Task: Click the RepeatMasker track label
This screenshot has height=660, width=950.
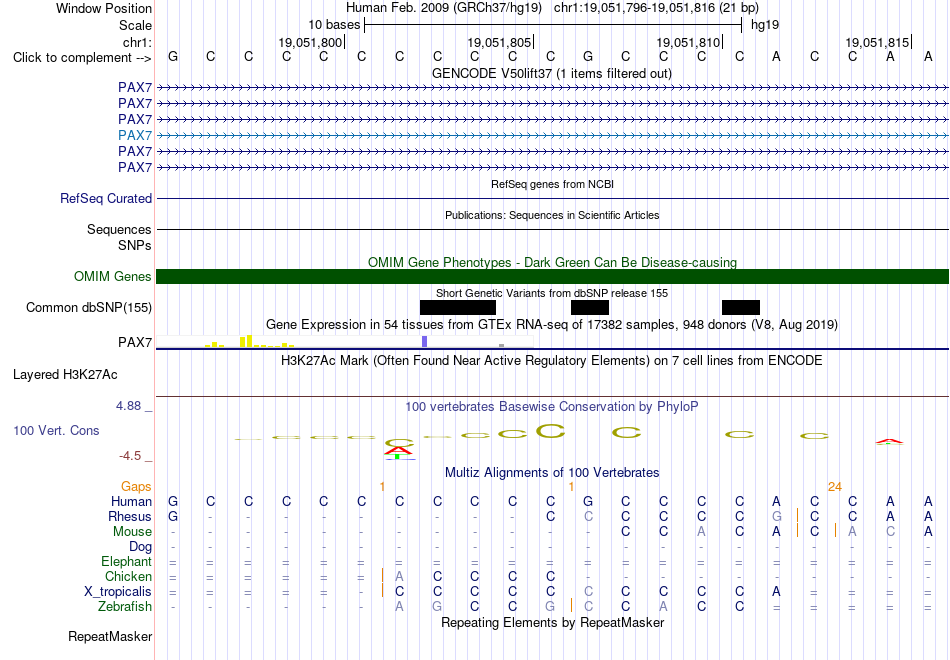Action: (110, 636)
